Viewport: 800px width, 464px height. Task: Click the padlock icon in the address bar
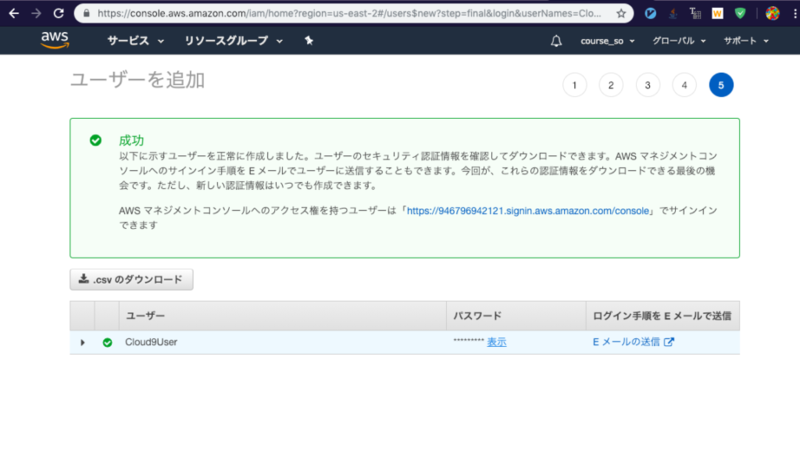86,13
